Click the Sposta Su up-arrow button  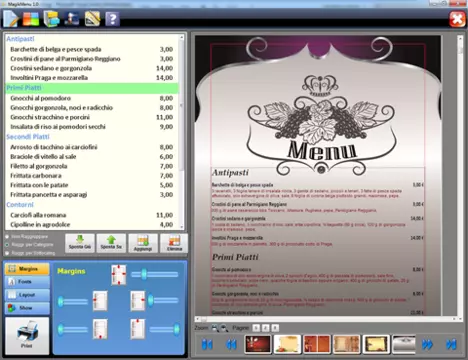[x=111, y=243]
